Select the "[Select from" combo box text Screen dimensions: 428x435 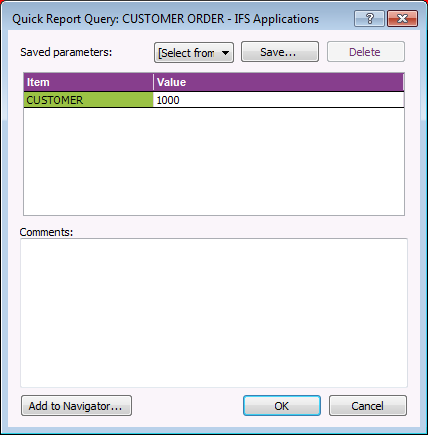coord(186,53)
